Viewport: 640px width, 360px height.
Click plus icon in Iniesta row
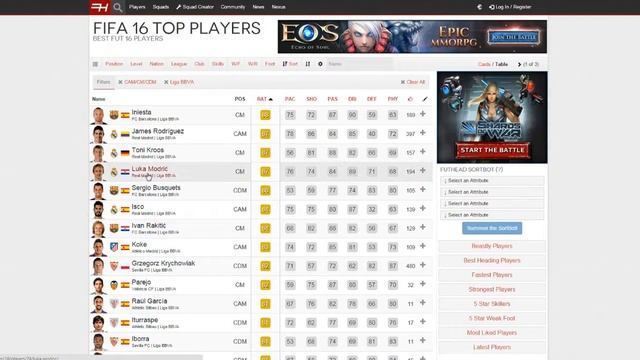coord(423,114)
